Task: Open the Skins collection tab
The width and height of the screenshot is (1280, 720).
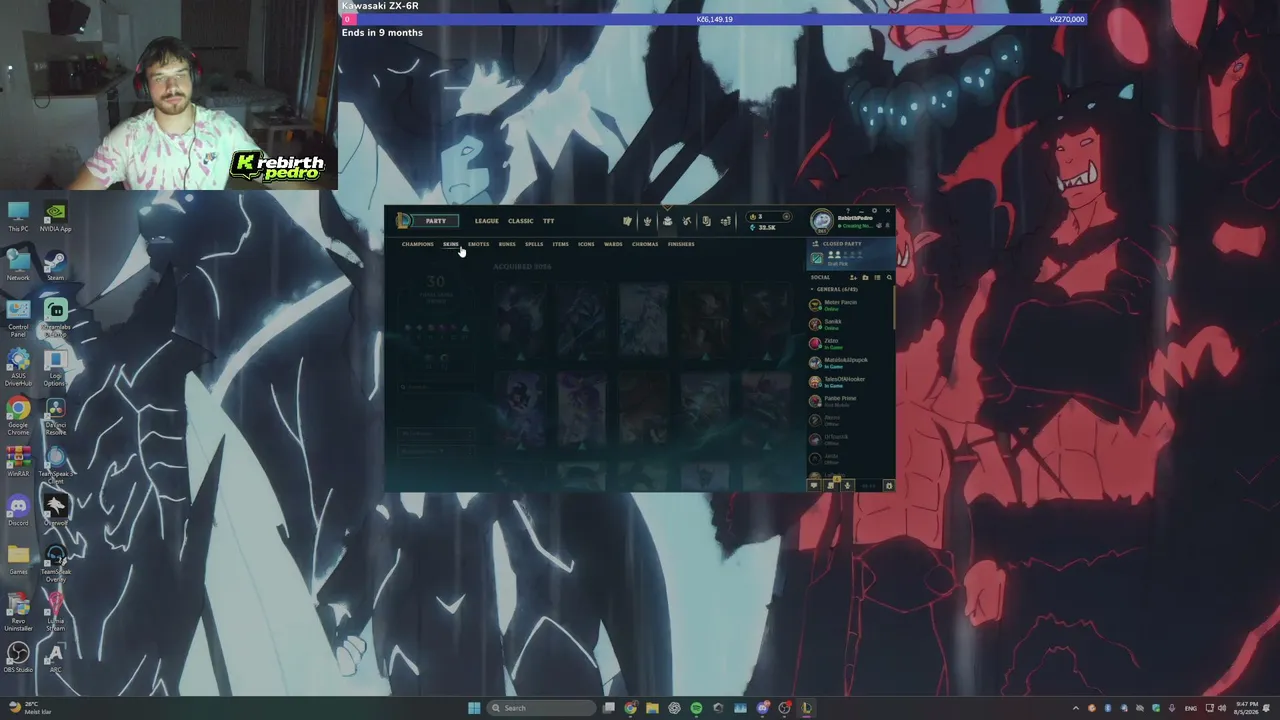Action: (x=451, y=244)
